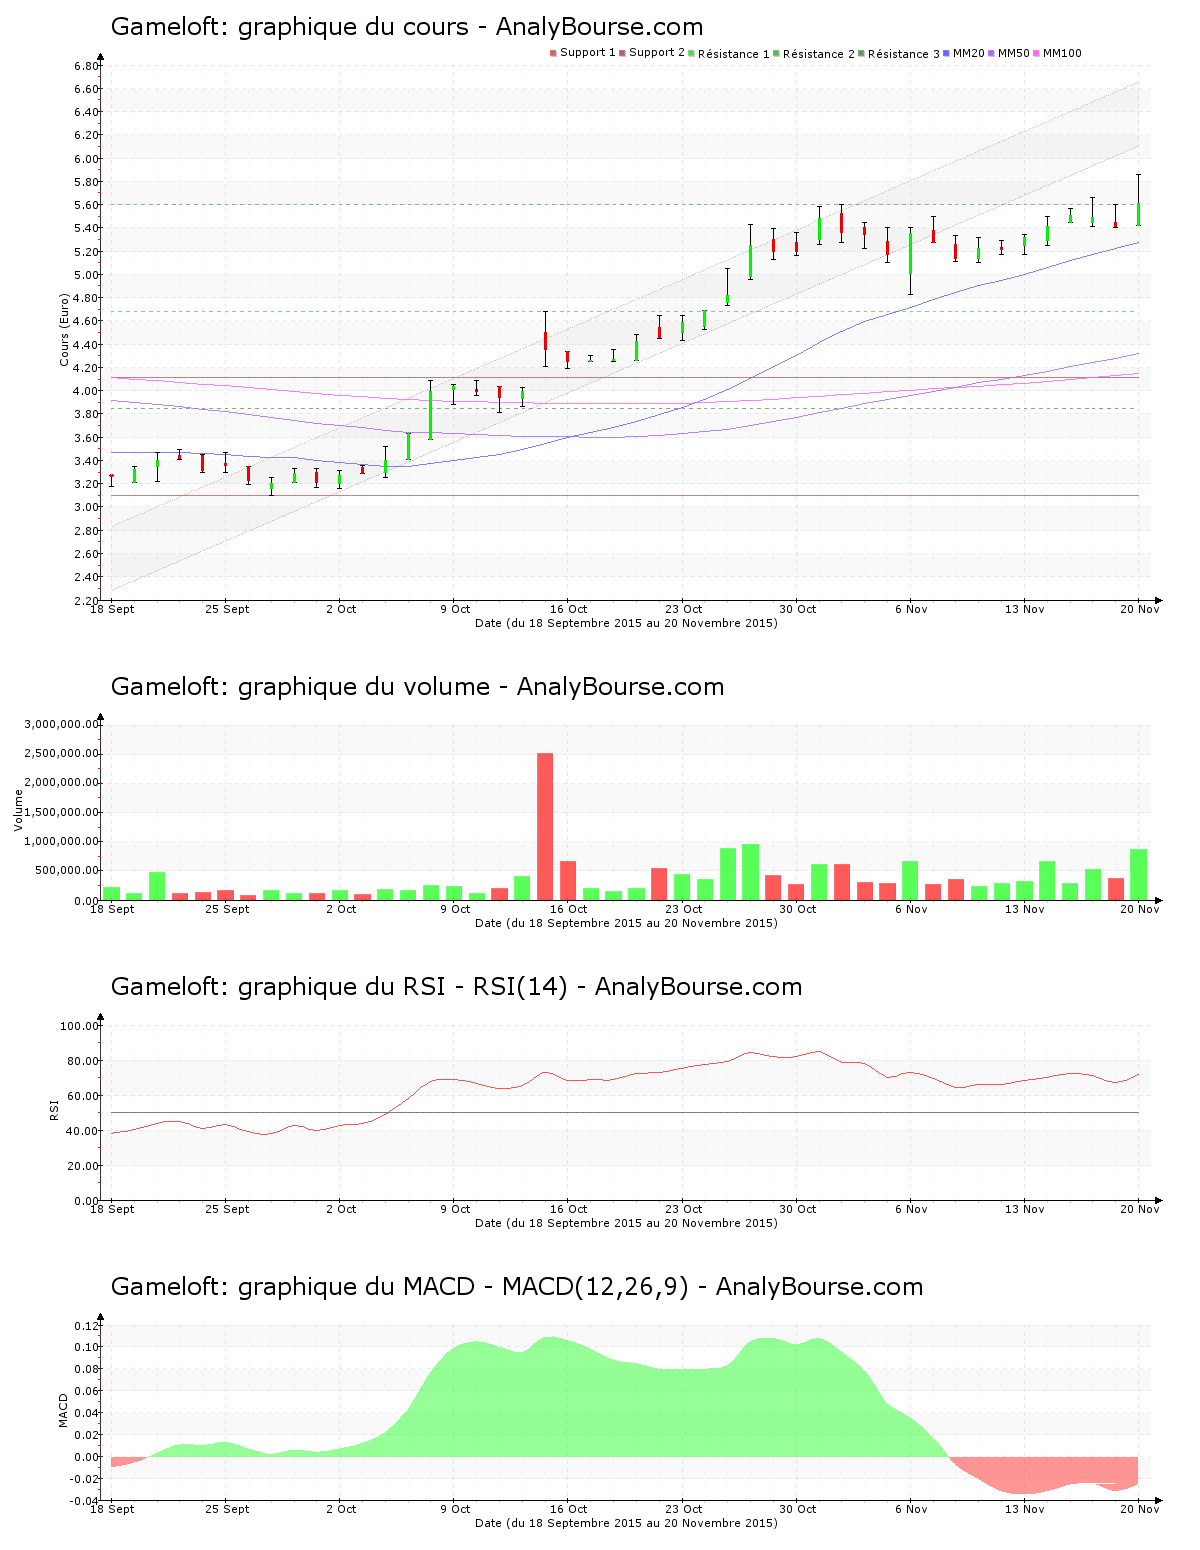Screen dimensions: 1200x1550
Task: Click the date range caption under the MACD chart
Action: pos(626,1523)
